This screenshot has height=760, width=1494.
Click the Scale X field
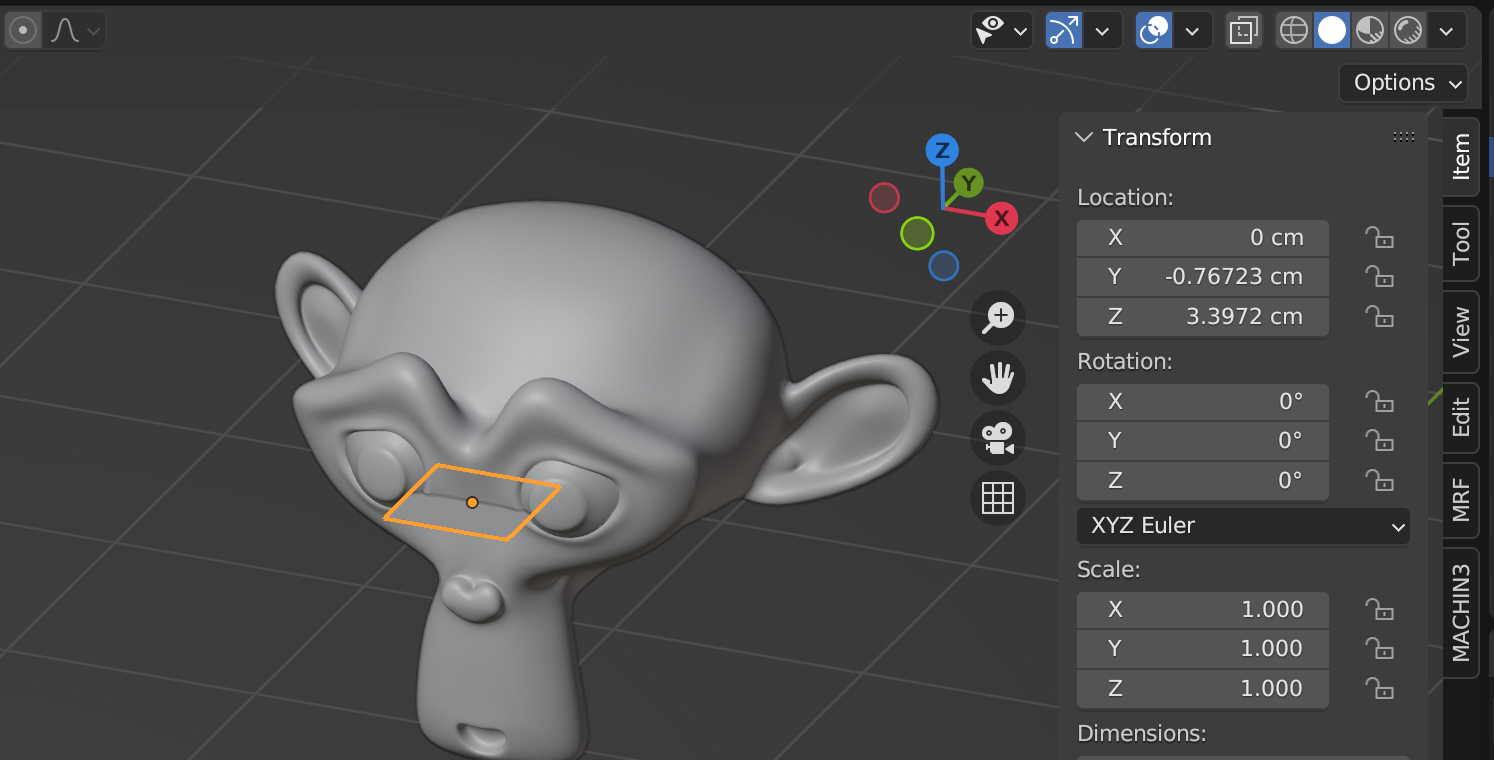(x=1203, y=610)
